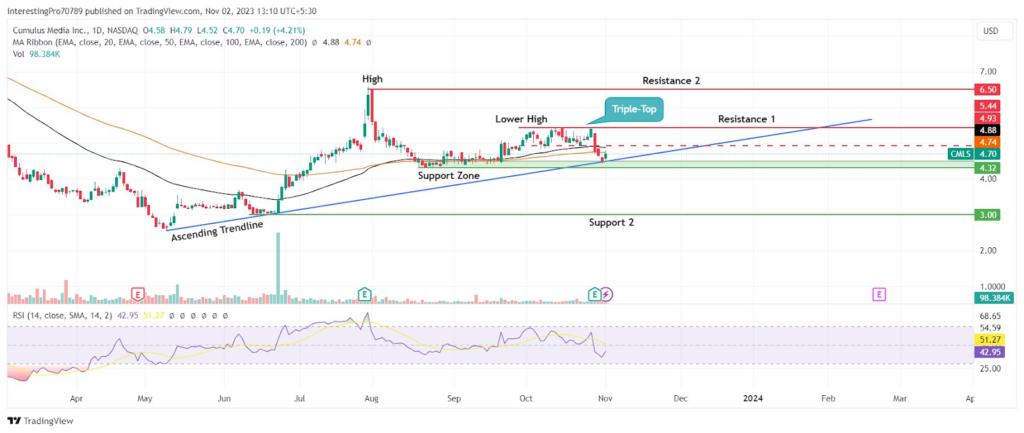Select the Lower High text label
Screen dimensions: 1024x433
[x=521, y=120]
